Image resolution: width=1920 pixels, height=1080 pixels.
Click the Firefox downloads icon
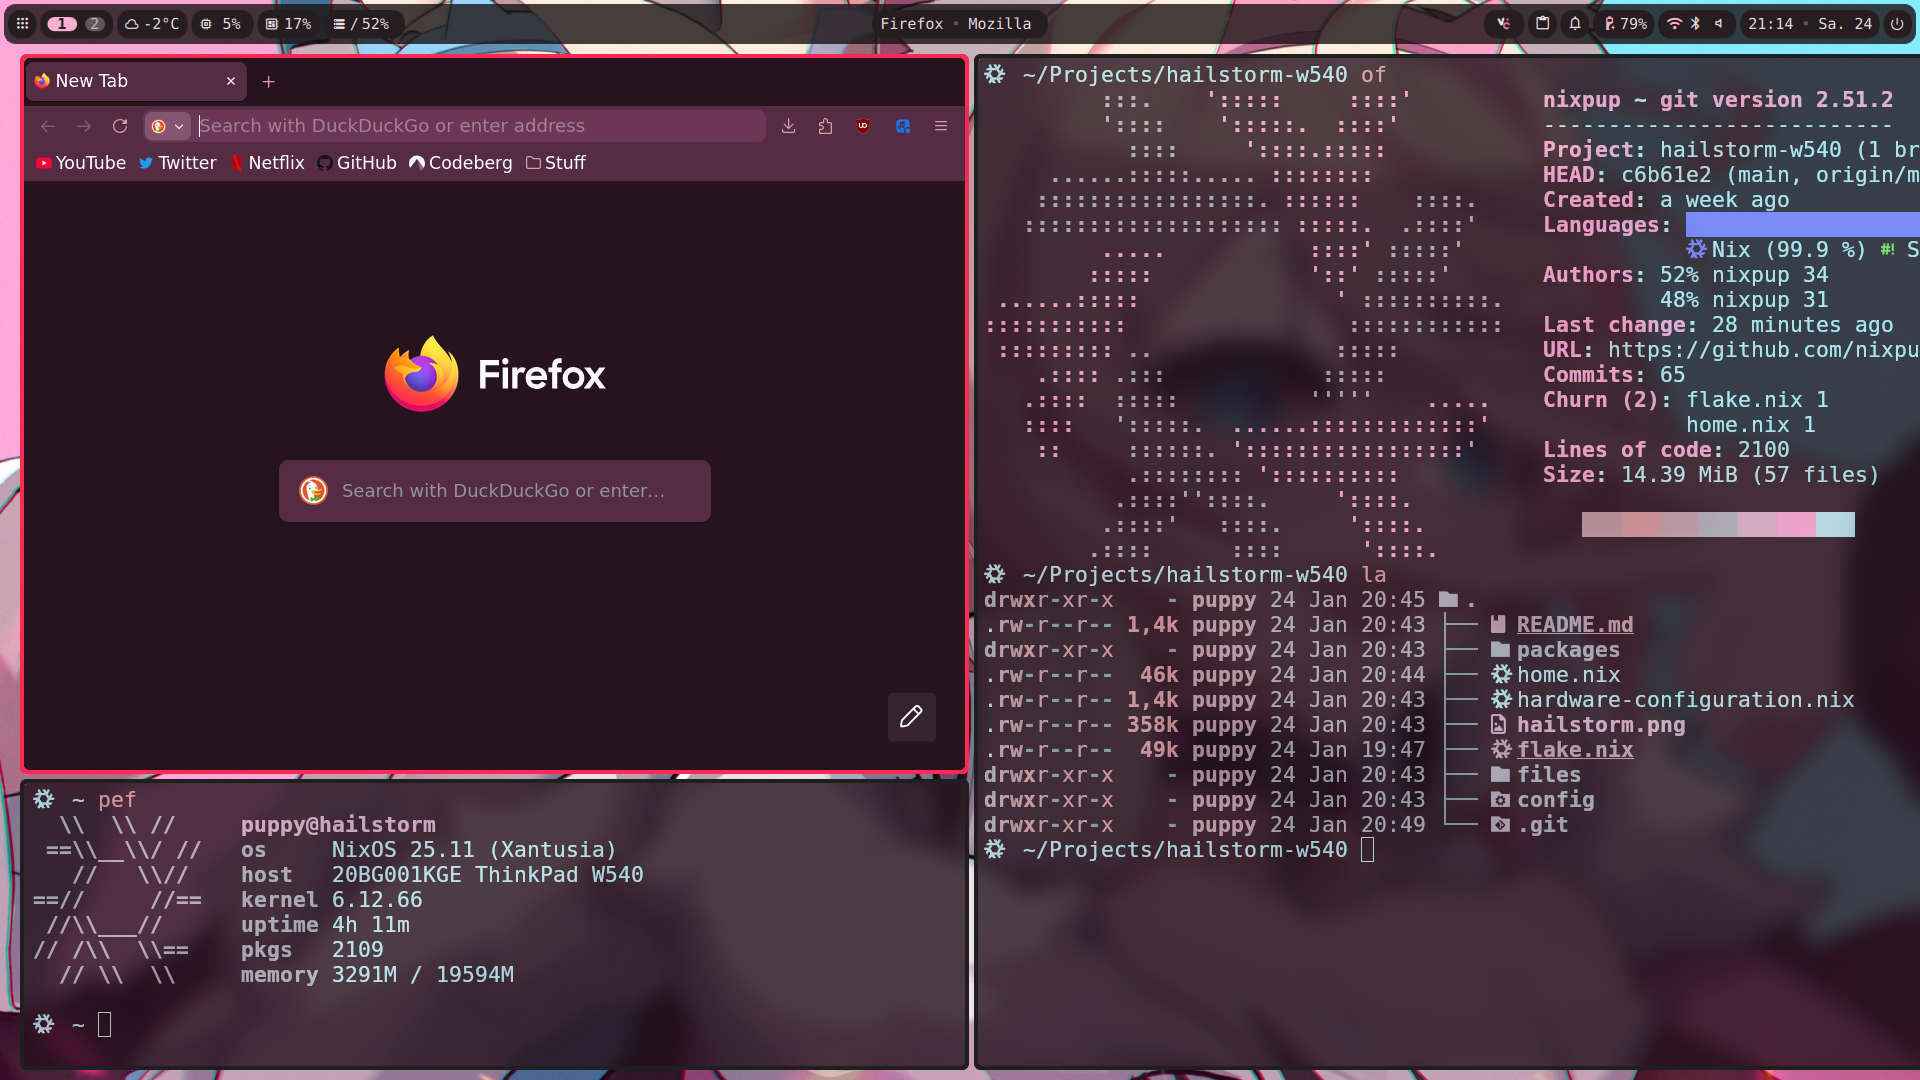[x=788, y=126]
